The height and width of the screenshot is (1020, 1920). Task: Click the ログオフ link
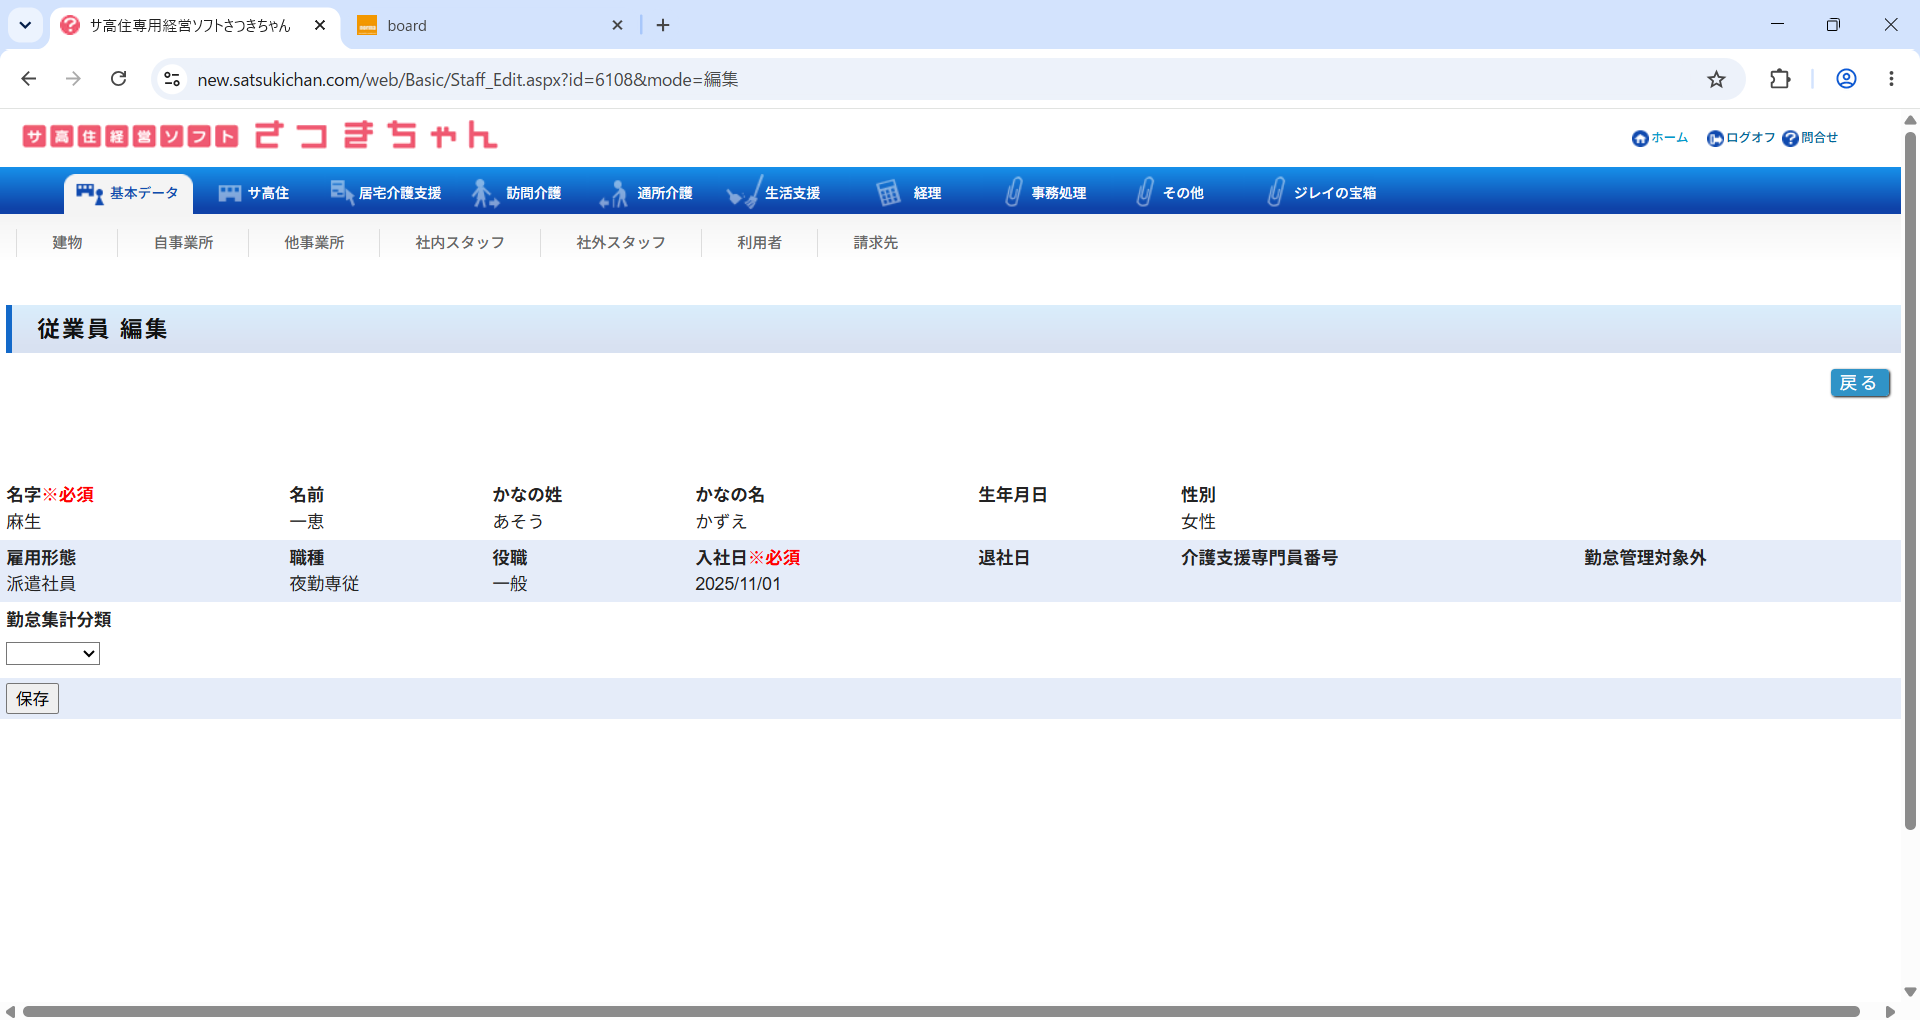point(1750,138)
